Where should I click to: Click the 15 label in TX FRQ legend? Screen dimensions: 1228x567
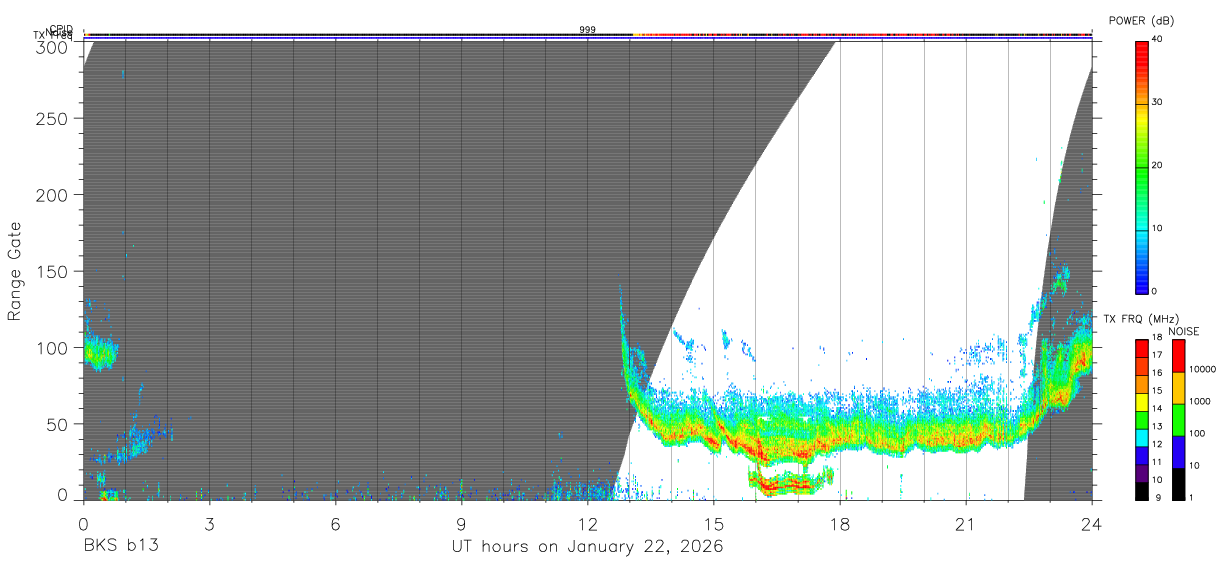coord(1158,391)
